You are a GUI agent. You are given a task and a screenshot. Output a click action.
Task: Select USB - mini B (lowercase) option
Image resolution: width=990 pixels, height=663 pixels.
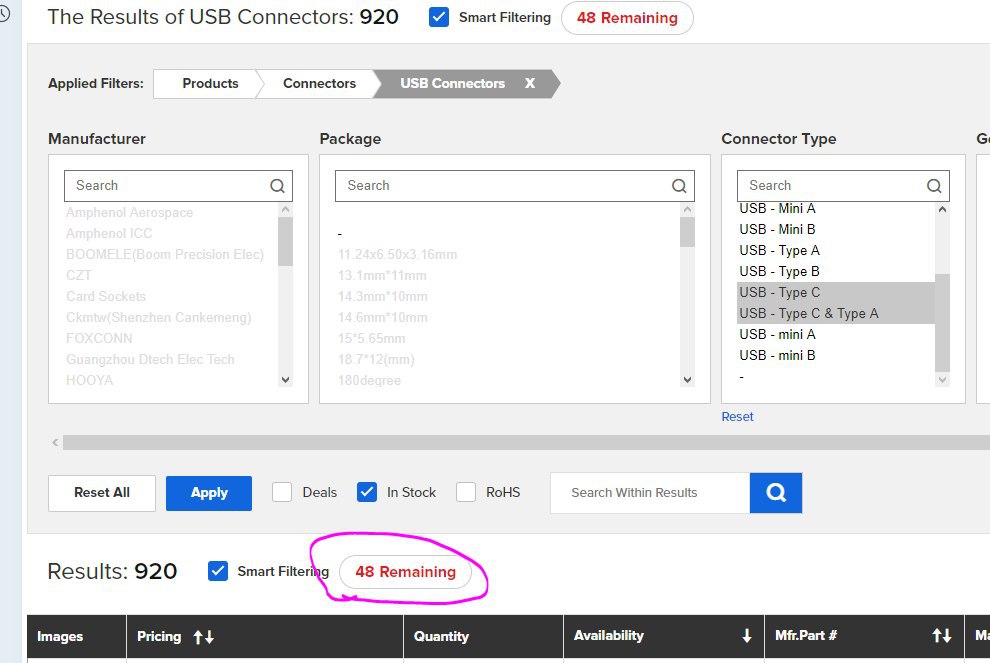(777, 355)
